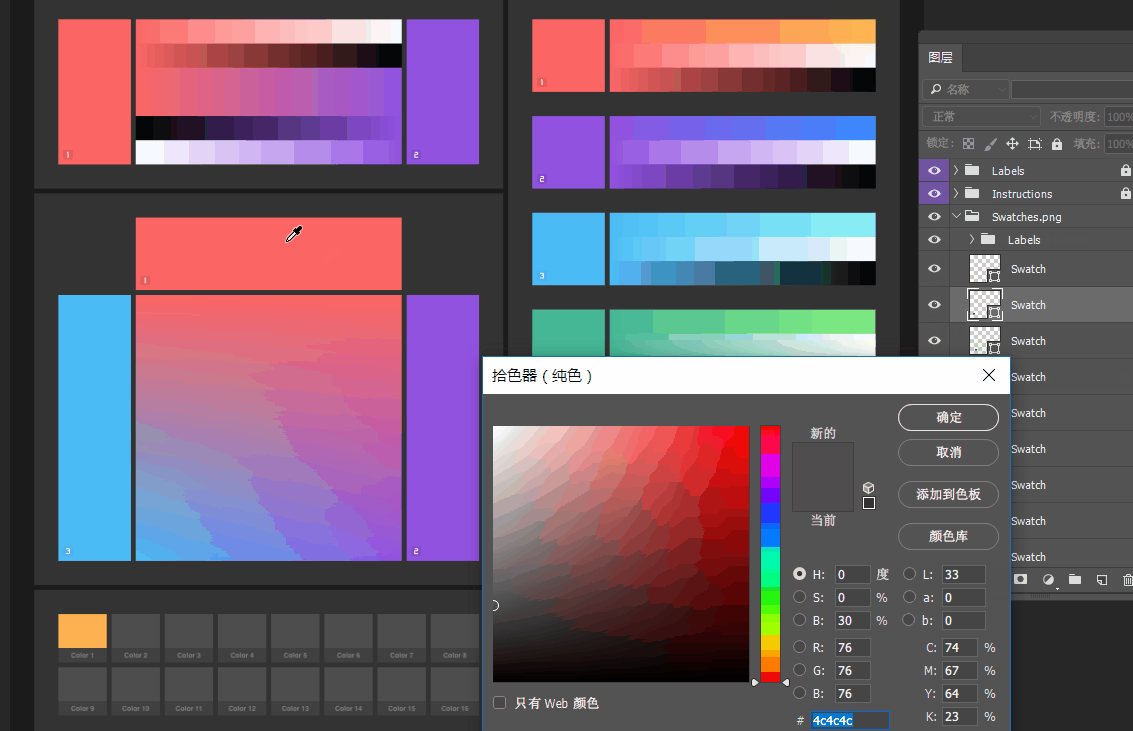Image resolution: width=1133 pixels, height=731 pixels.
Task: Click the lock position move icon
Action: click(1012, 144)
